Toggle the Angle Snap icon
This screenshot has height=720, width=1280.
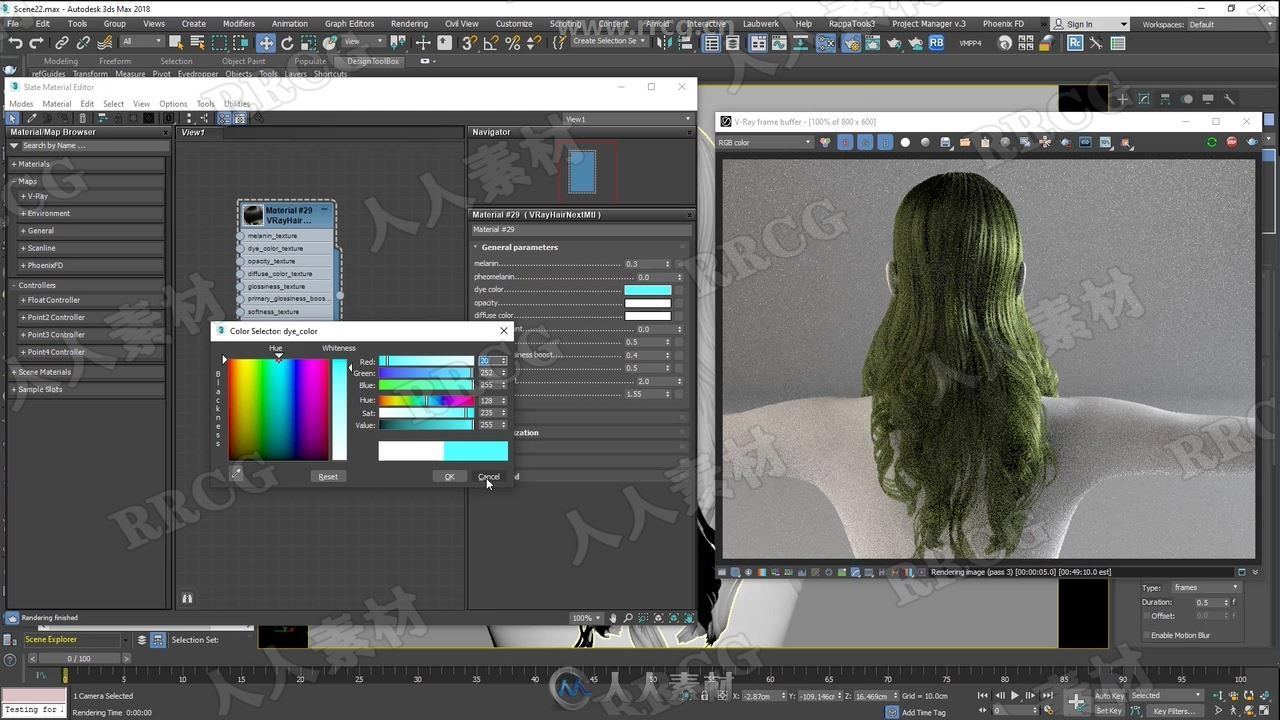[491, 43]
